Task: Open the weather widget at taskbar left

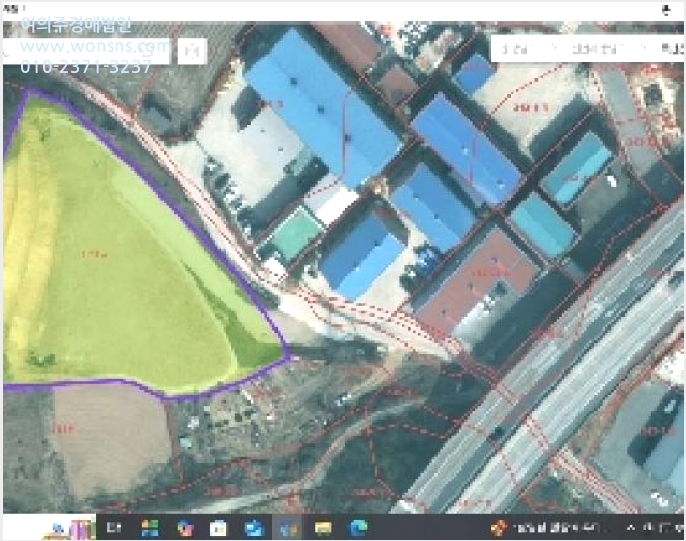Action: pos(70,528)
